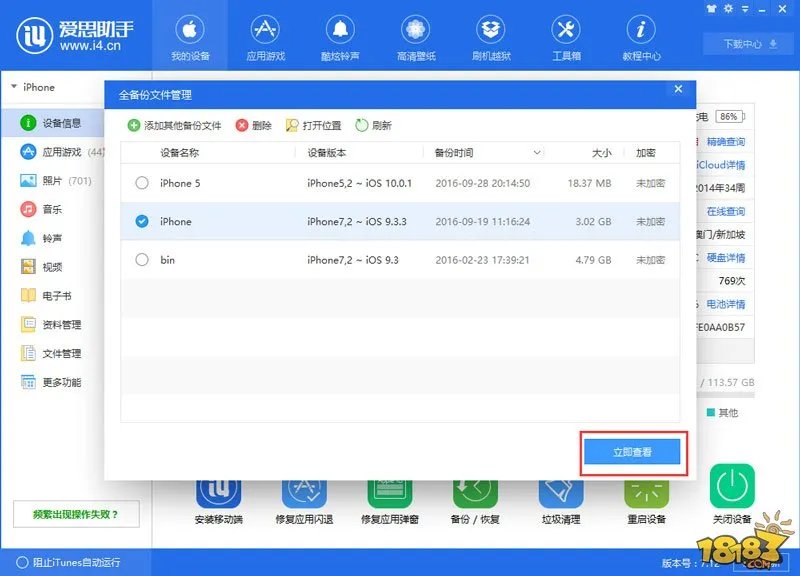
Task: Open 工具箱 toolbox icon
Action: [x=565, y=30]
